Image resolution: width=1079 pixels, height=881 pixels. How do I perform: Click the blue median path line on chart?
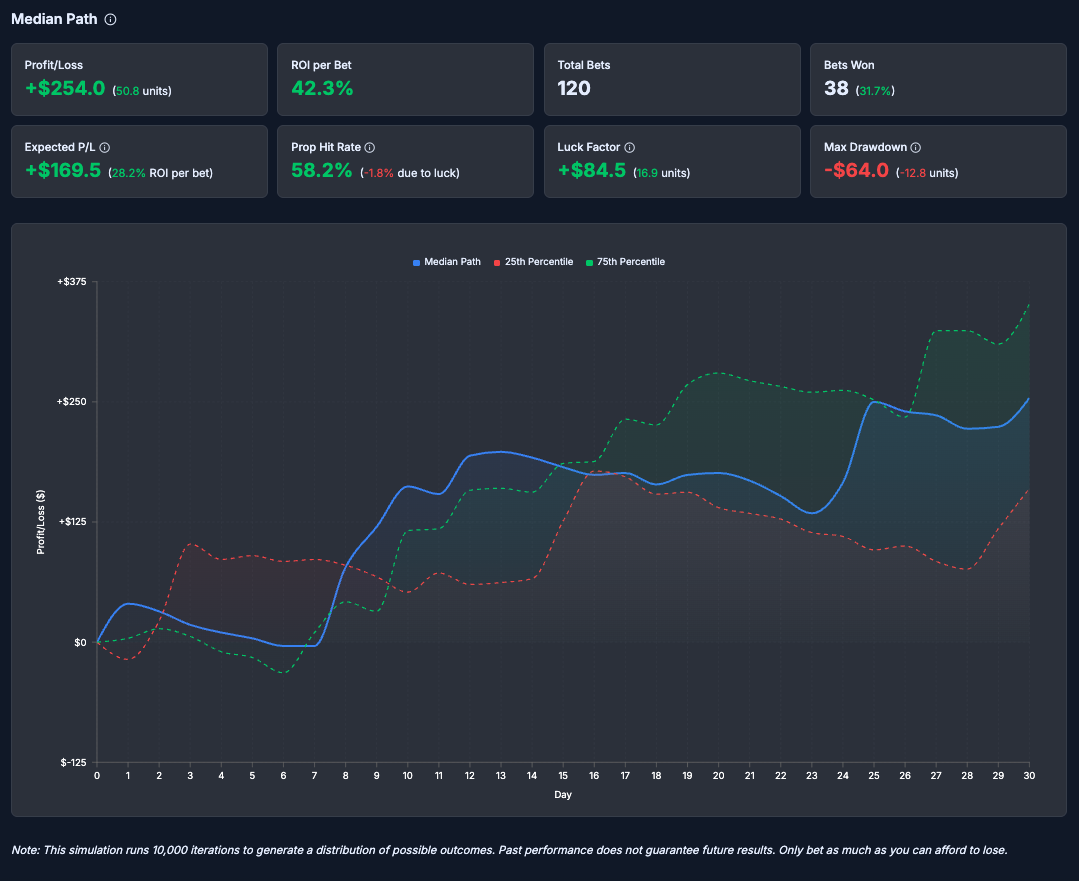[500, 453]
